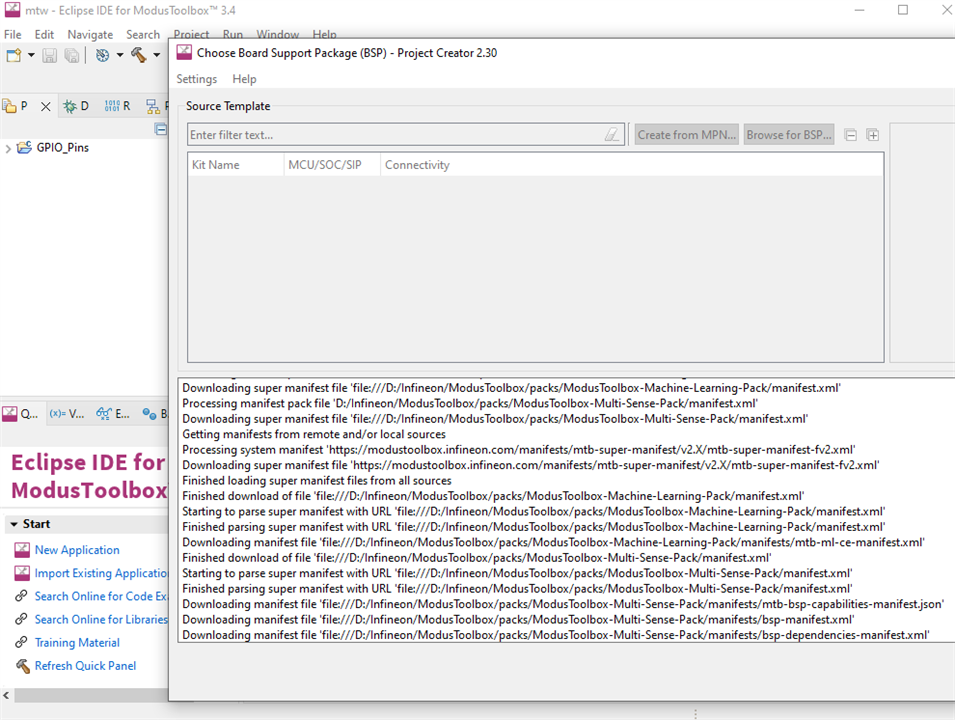The width and height of the screenshot is (955, 720).
Task: Click the Project Creator title bar icon
Action: pos(184,52)
